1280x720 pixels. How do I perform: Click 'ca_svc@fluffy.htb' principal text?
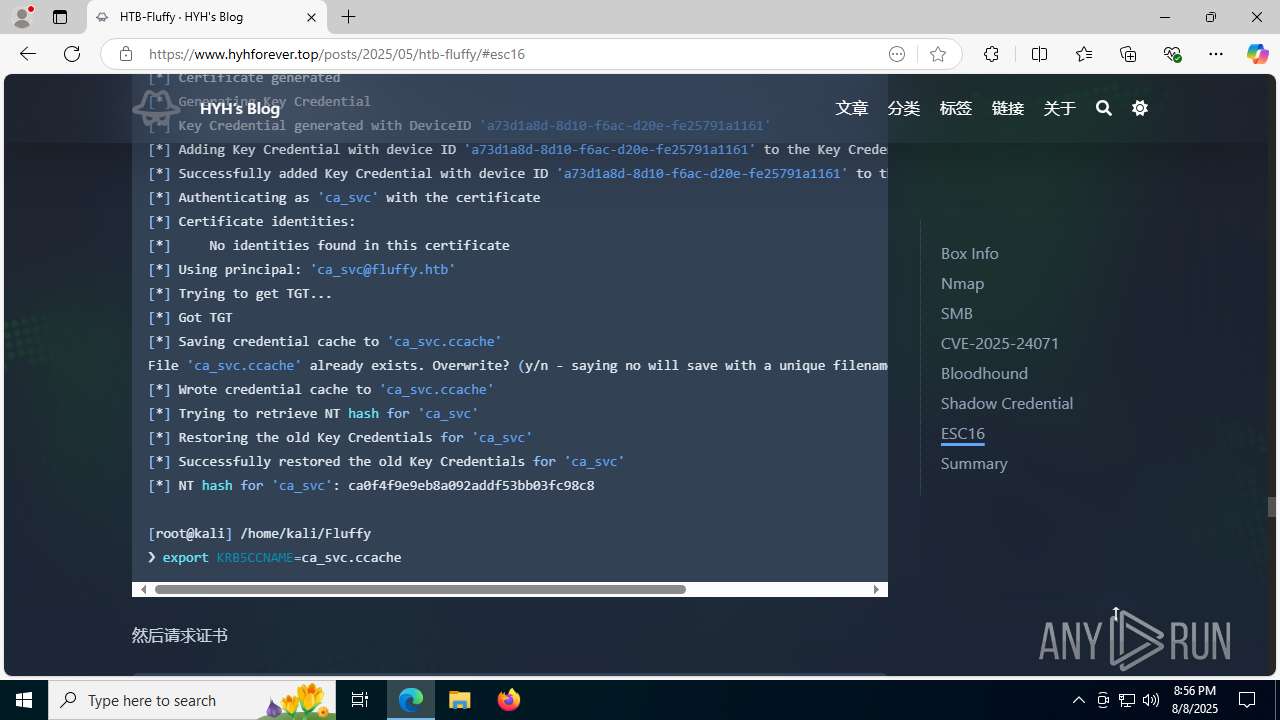point(383,269)
